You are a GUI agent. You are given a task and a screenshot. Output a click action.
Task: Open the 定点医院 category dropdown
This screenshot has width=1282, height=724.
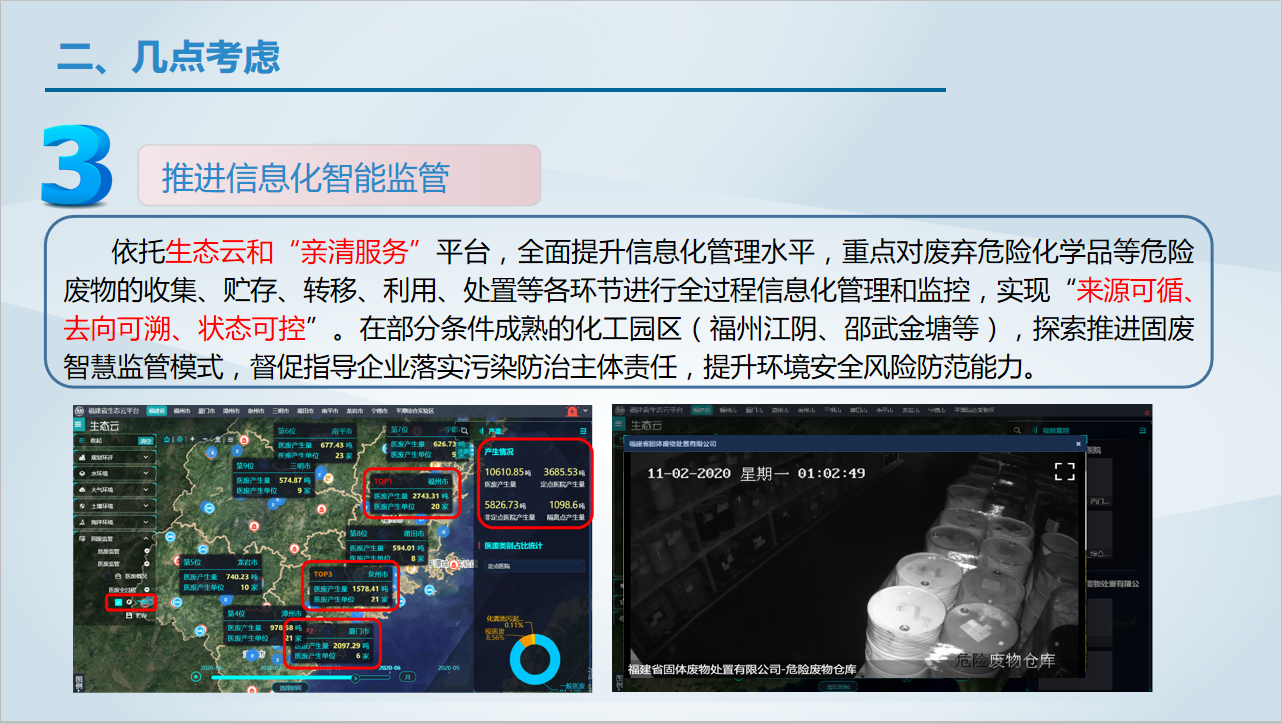[533, 566]
